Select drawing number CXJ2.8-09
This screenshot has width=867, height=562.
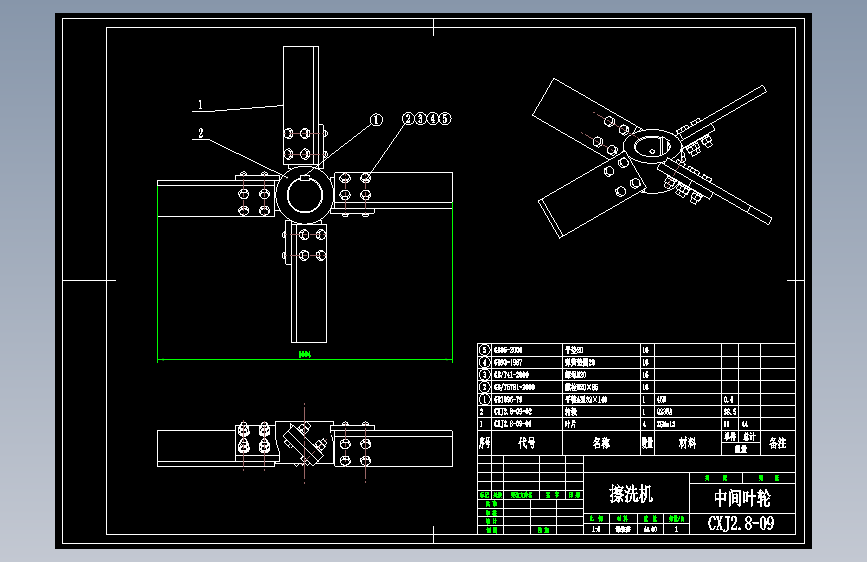click(741, 523)
